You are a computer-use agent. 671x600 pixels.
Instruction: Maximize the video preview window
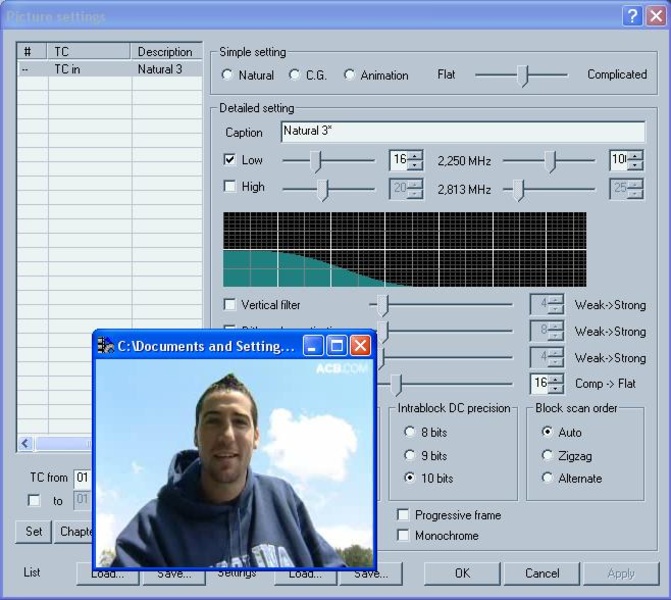tap(337, 345)
